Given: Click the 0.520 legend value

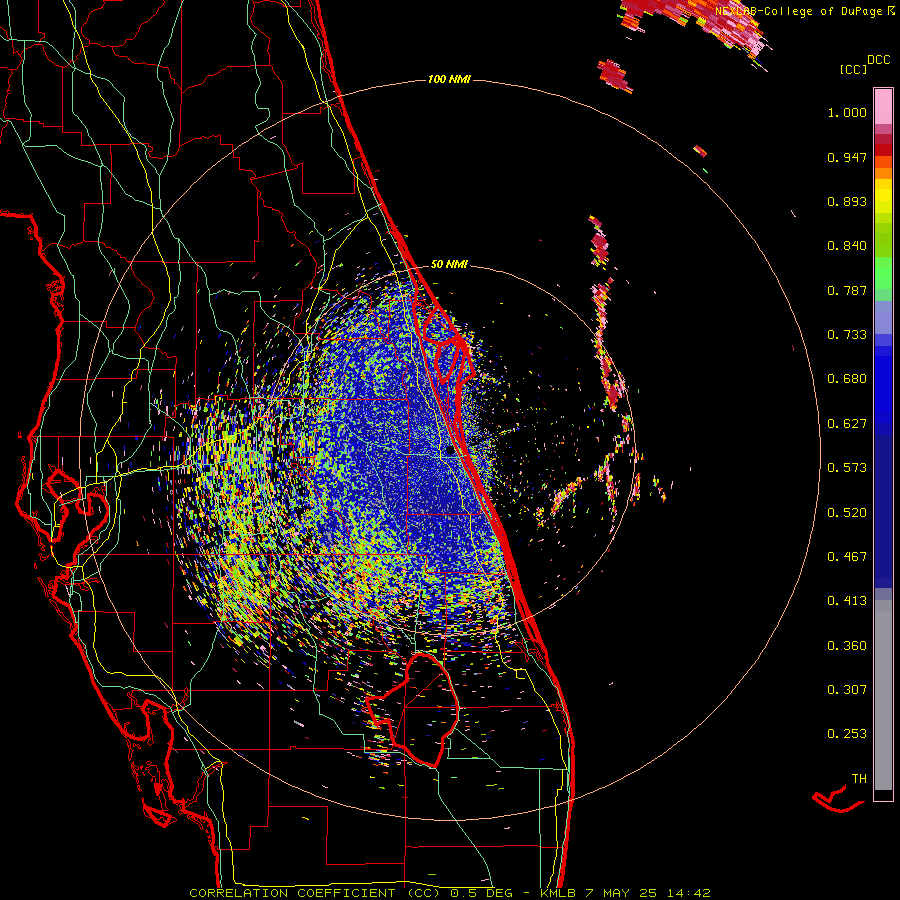Looking at the screenshot, I should (847, 513).
